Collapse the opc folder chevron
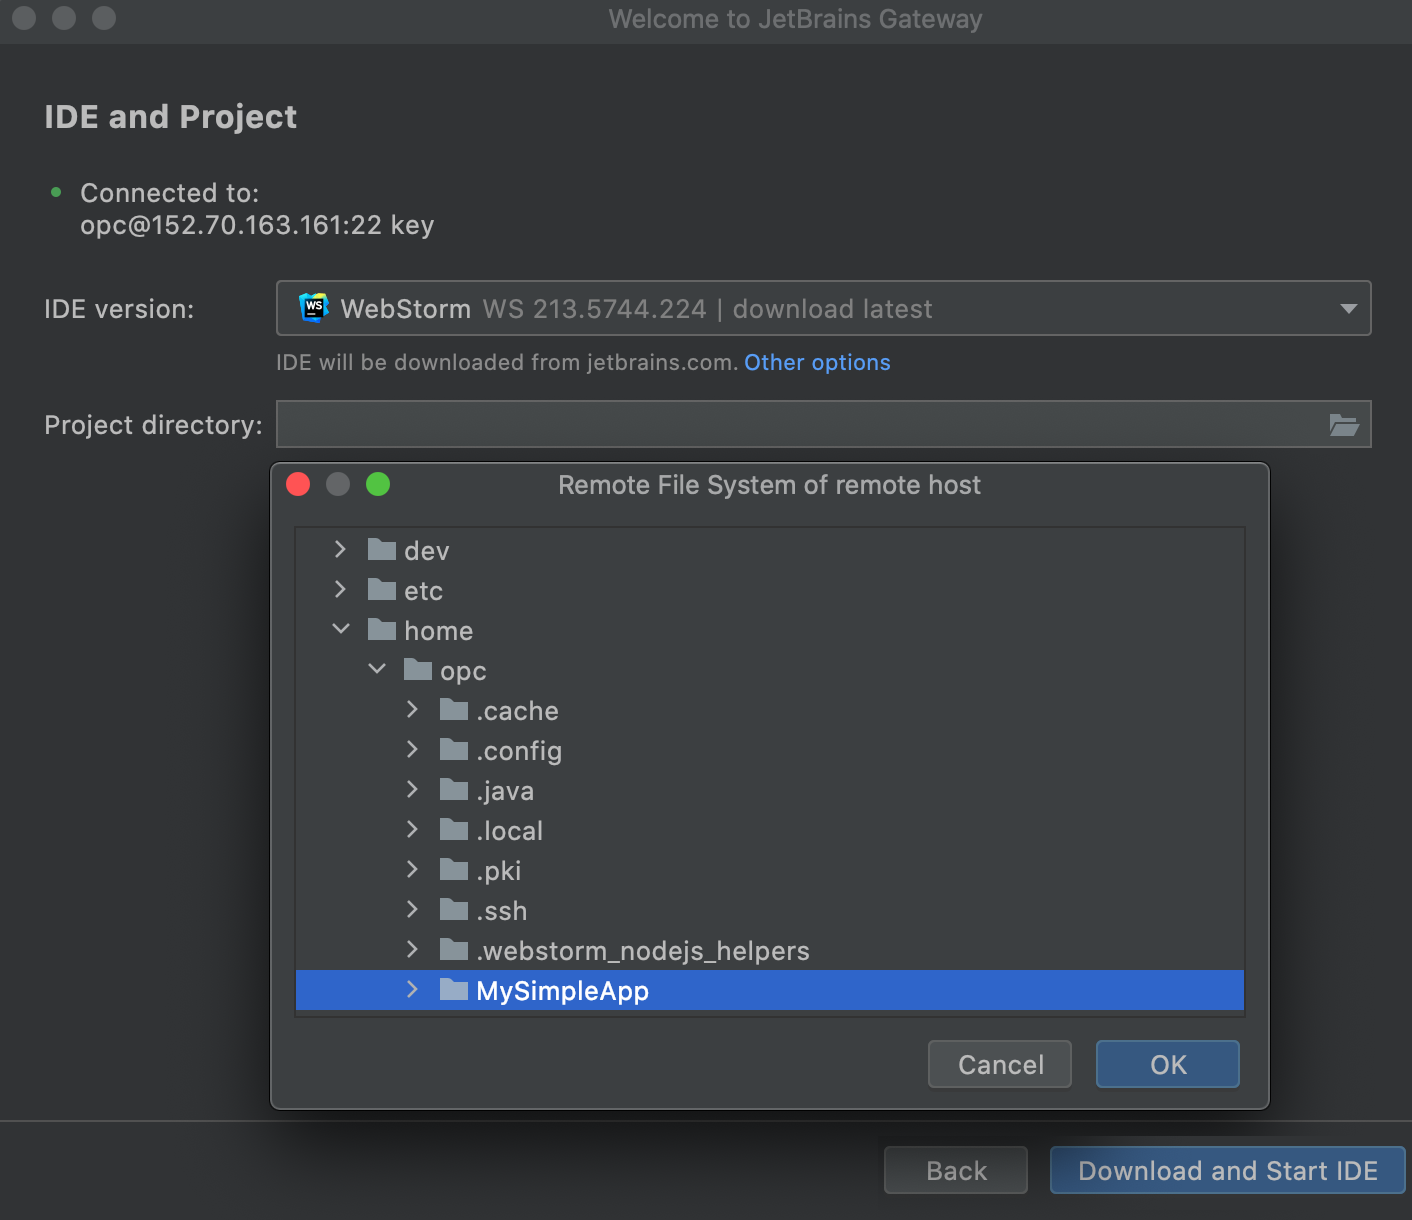Image resolution: width=1412 pixels, height=1220 pixels. pos(377,669)
